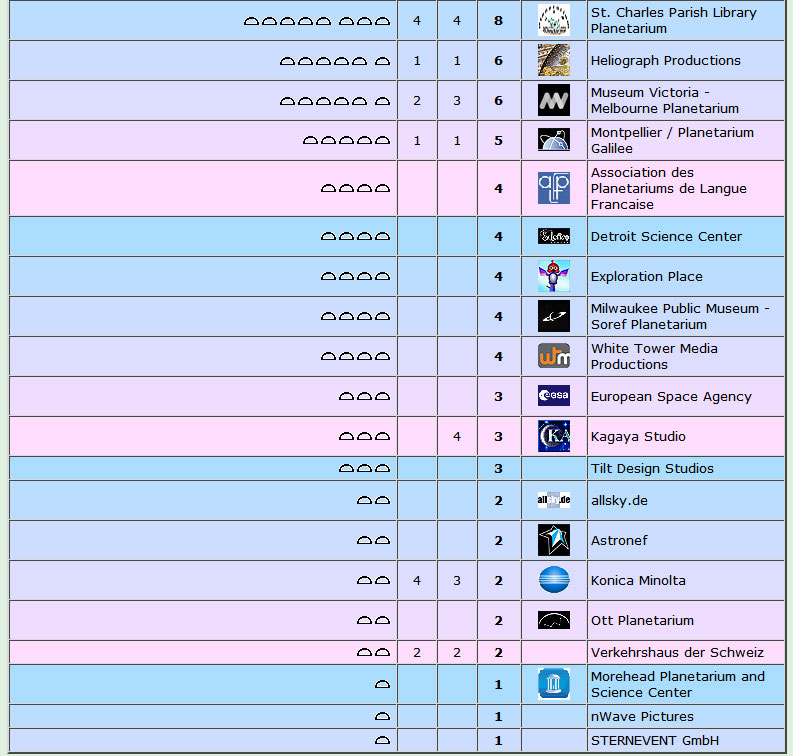Click the bold total 3 in European Space Agency row
The width and height of the screenshot is (793, 756).
[499, 396]
